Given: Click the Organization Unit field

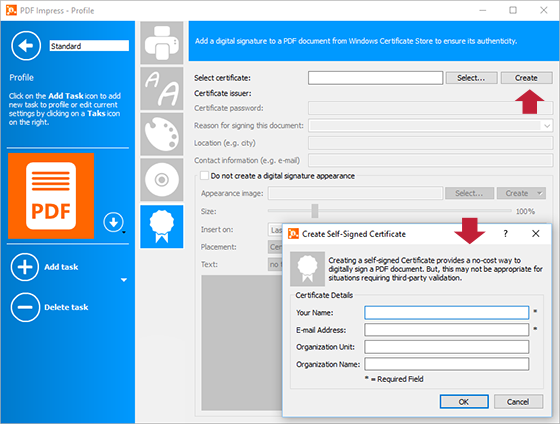Looking at the screenshot, I should 446,347.
